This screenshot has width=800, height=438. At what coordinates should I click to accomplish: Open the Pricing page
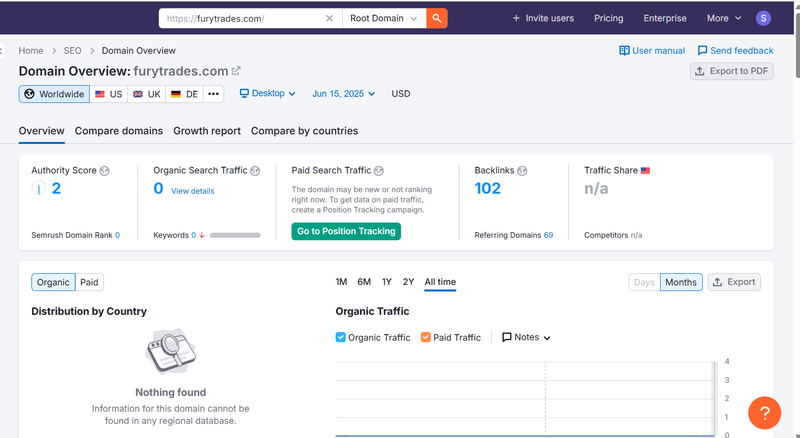(609, 18)
